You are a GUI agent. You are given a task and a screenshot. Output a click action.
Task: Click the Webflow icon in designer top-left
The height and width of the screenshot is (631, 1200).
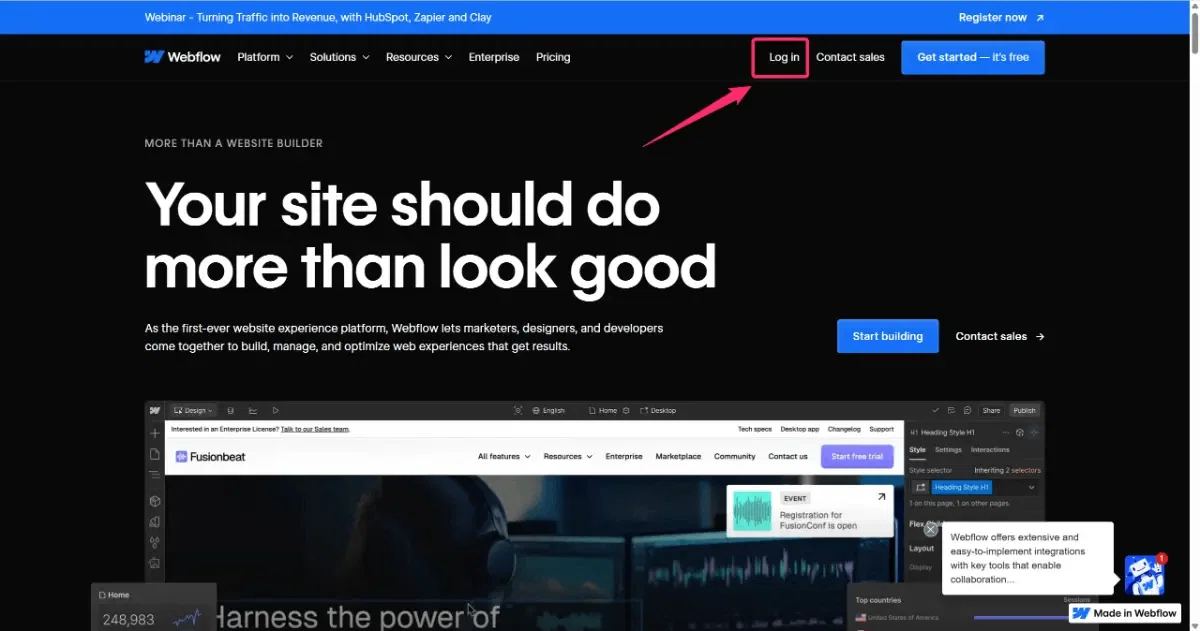coord(155,410)
